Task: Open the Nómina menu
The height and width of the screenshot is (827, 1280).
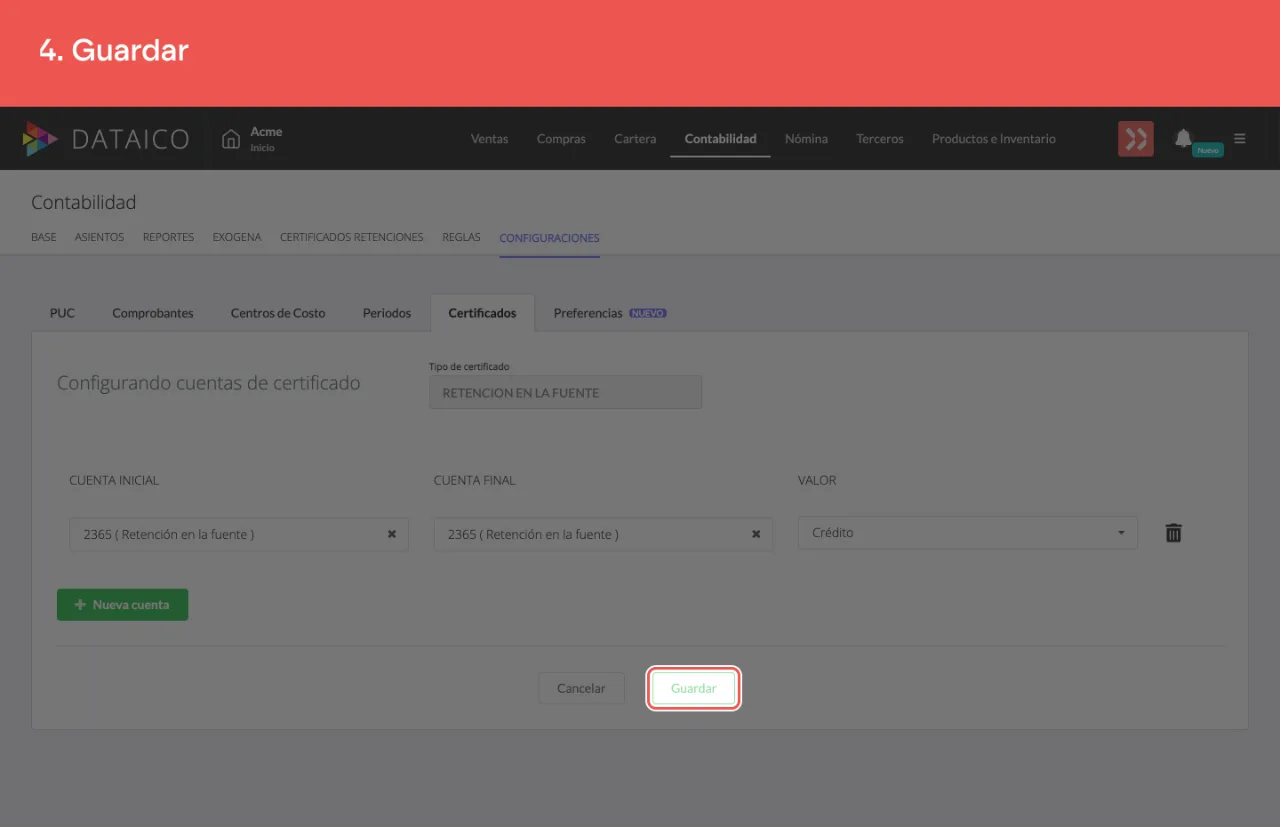Action: (806, 139)
